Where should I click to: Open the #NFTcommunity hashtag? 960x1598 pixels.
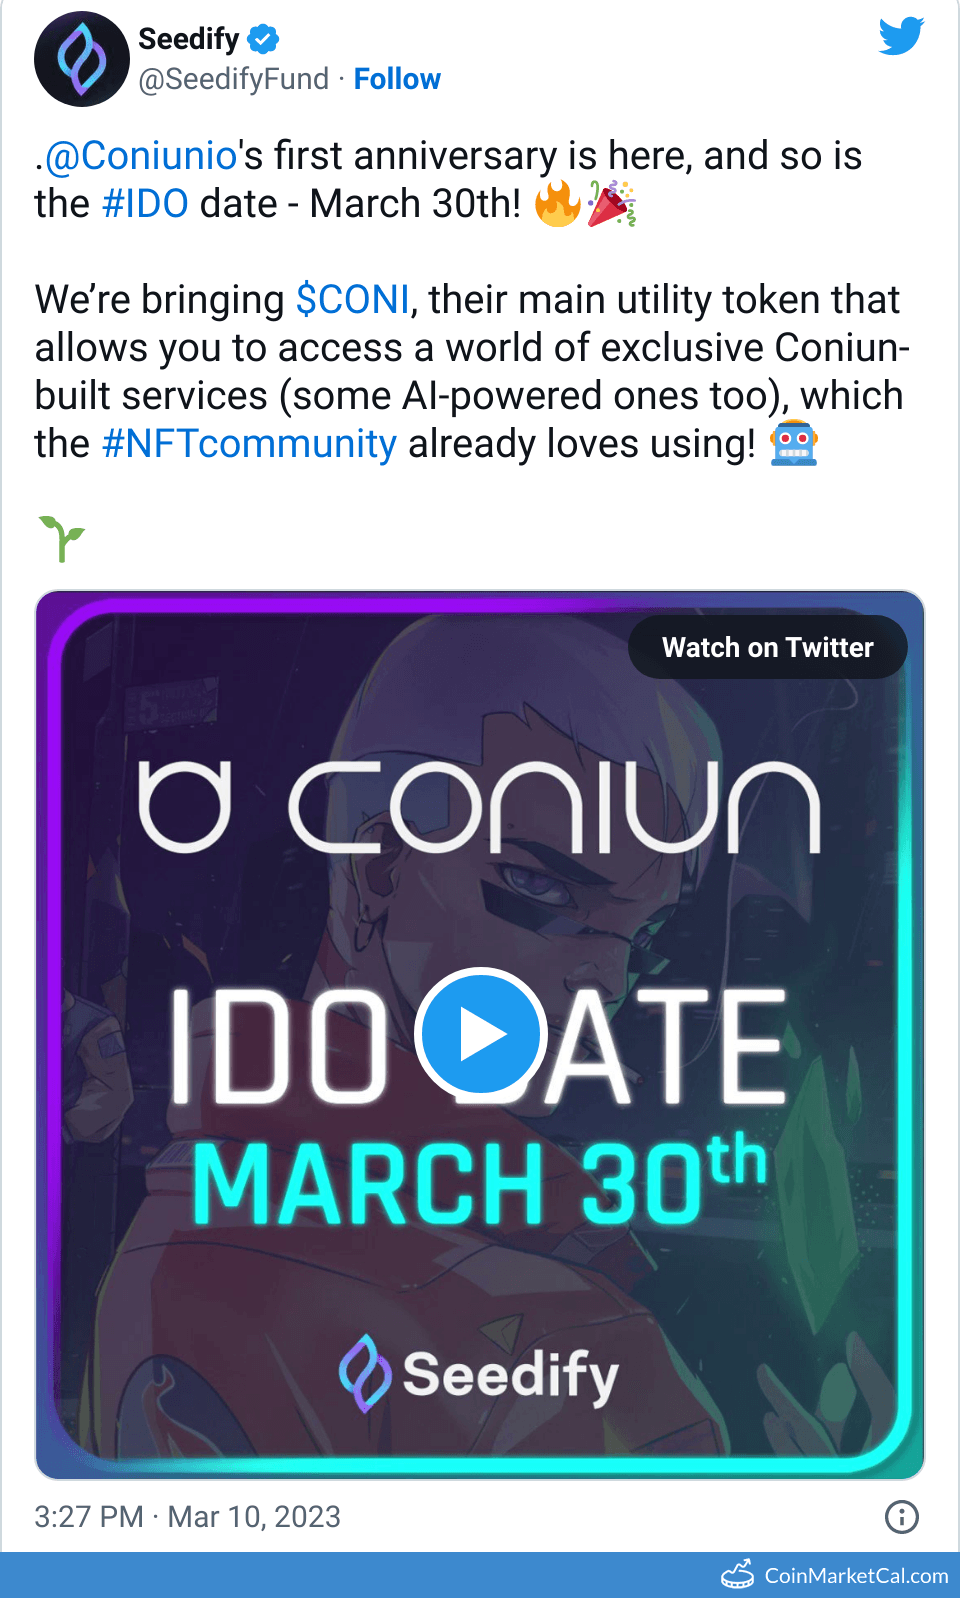pyautogui.click(x=250, y=444)
